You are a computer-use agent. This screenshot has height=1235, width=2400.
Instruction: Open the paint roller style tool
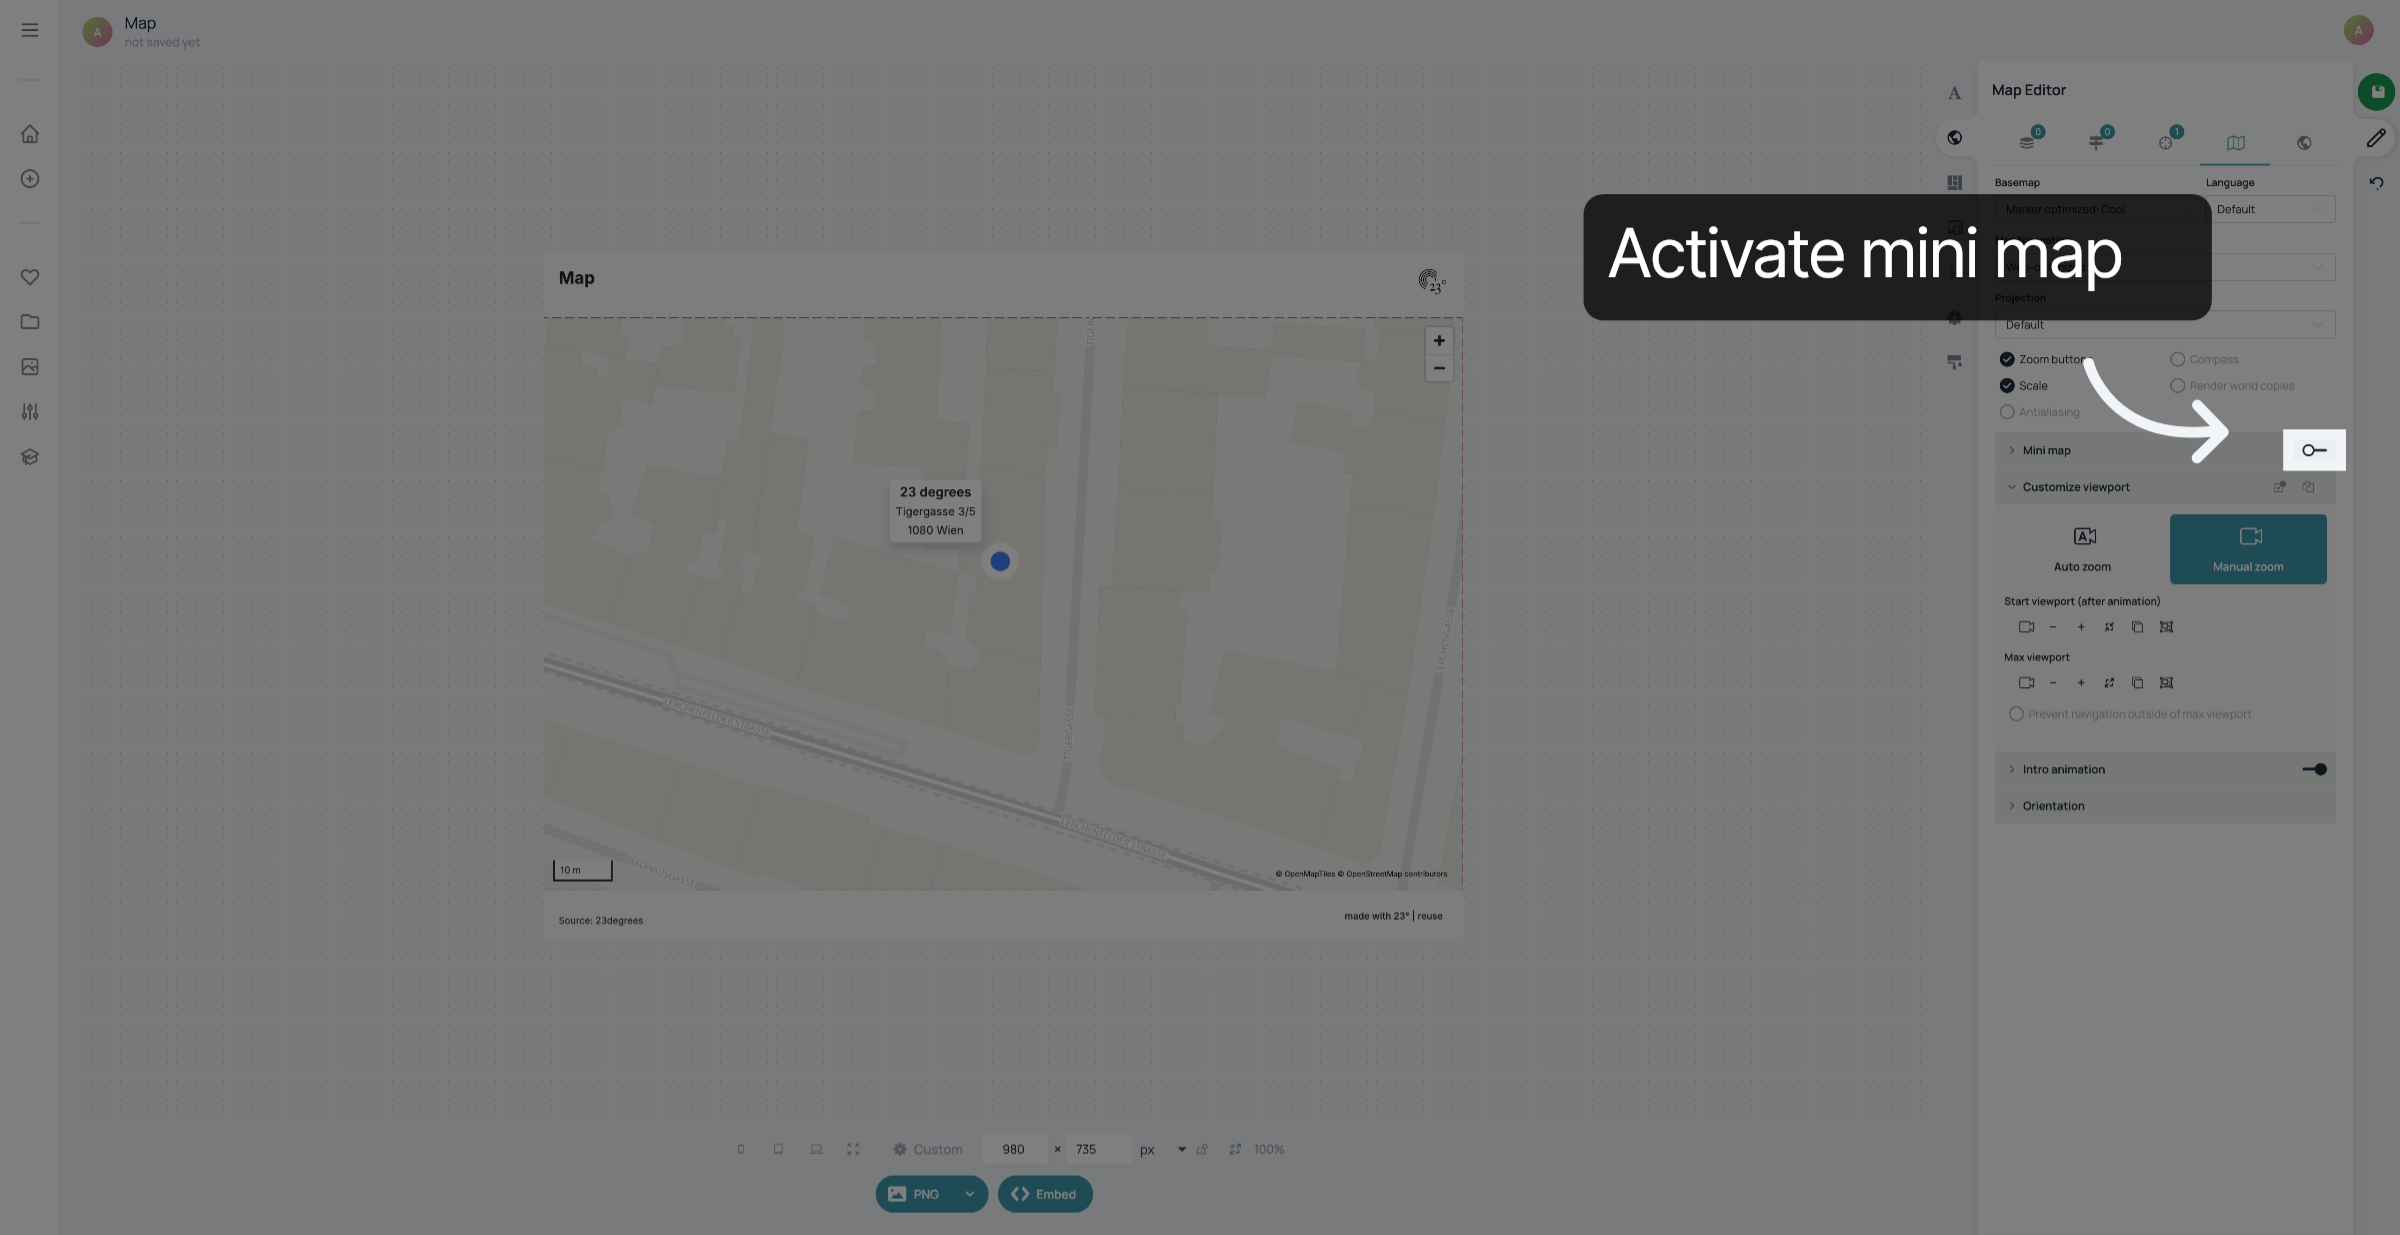pyautogui.click(x=1954, y=362)
